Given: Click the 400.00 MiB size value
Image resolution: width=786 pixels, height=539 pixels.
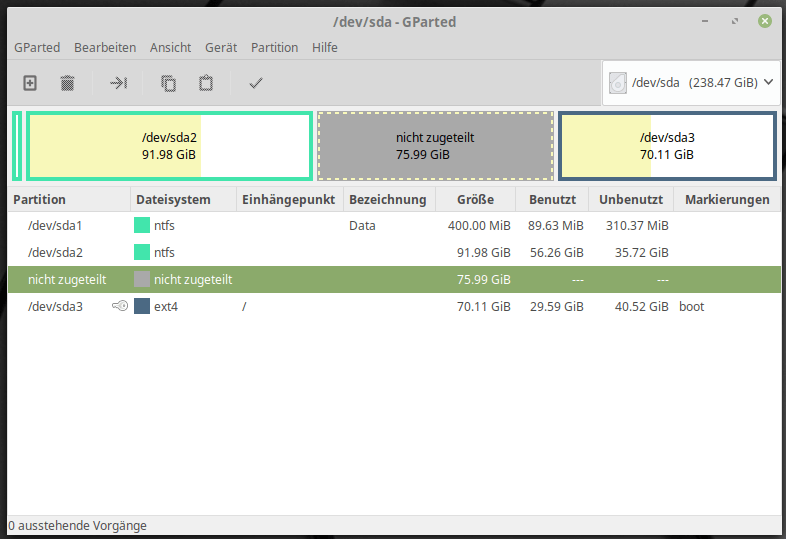Looking at the screenshot, I should [479, 226].
